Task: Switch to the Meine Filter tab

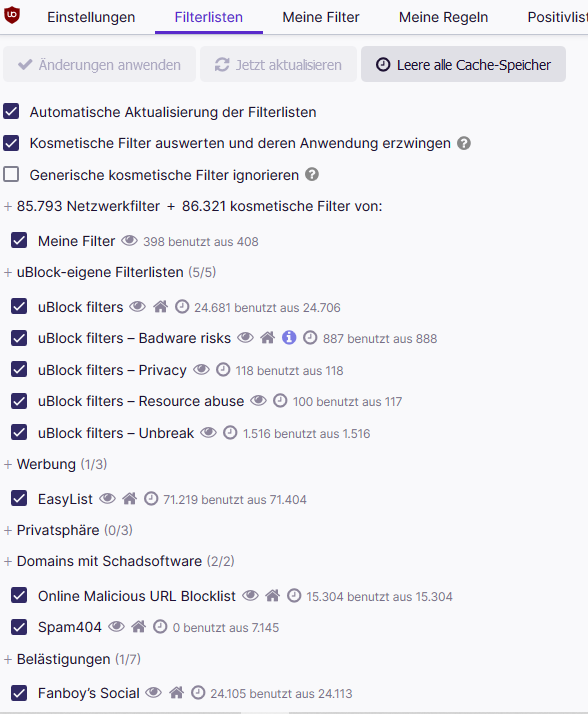Action: 321,17
